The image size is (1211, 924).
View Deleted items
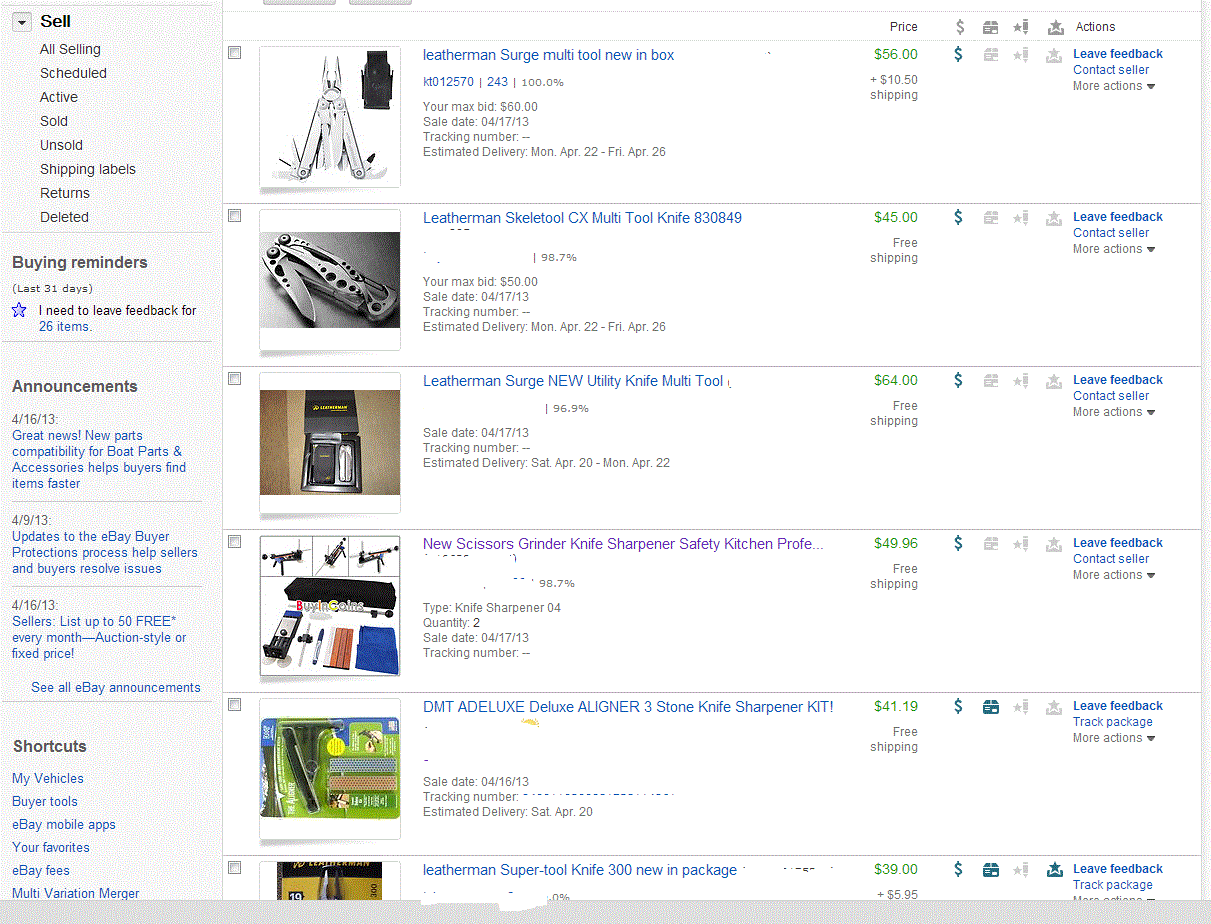pyautogui.click(x=64, y=217)
